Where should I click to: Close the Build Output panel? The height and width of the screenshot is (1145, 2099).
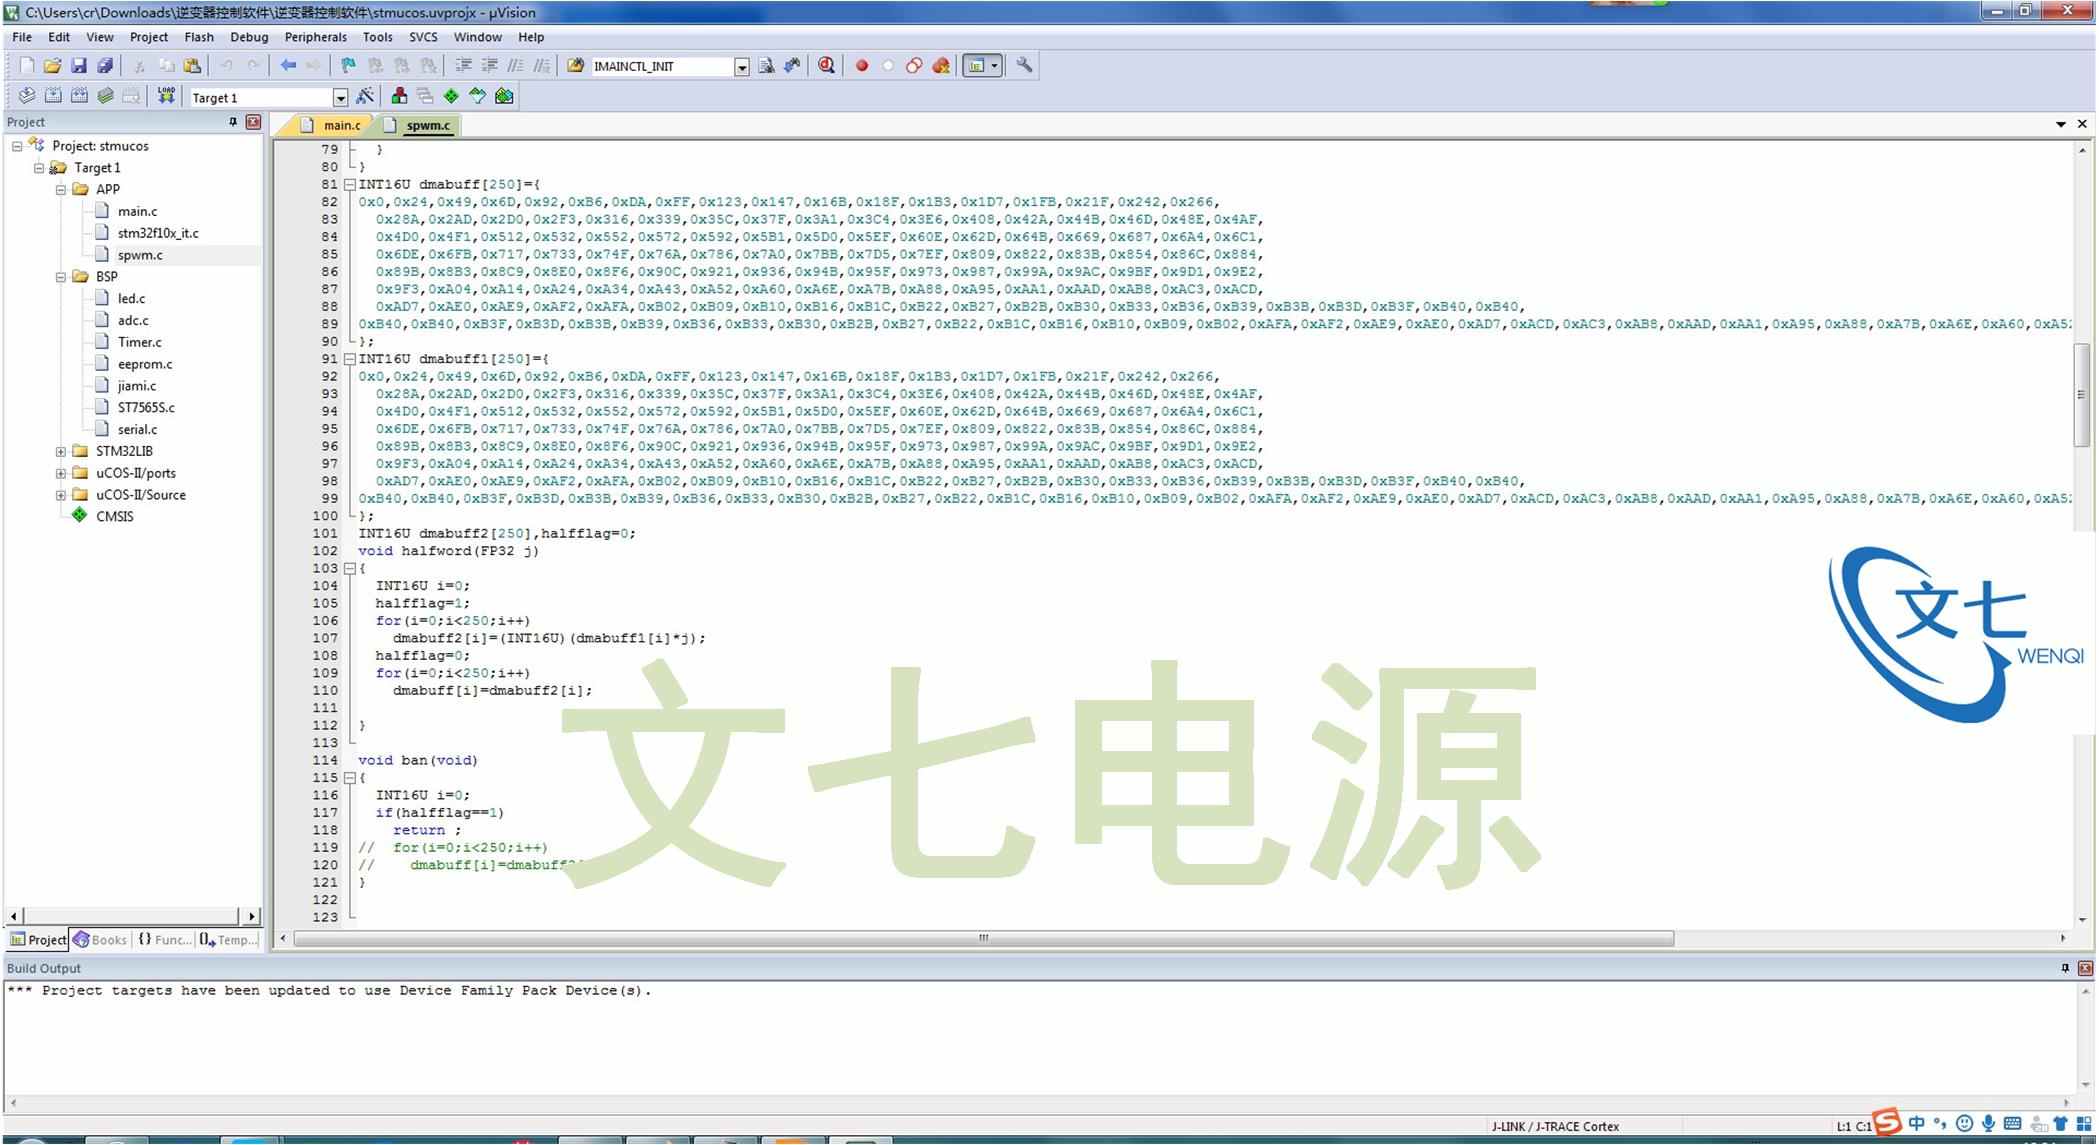2085,968
